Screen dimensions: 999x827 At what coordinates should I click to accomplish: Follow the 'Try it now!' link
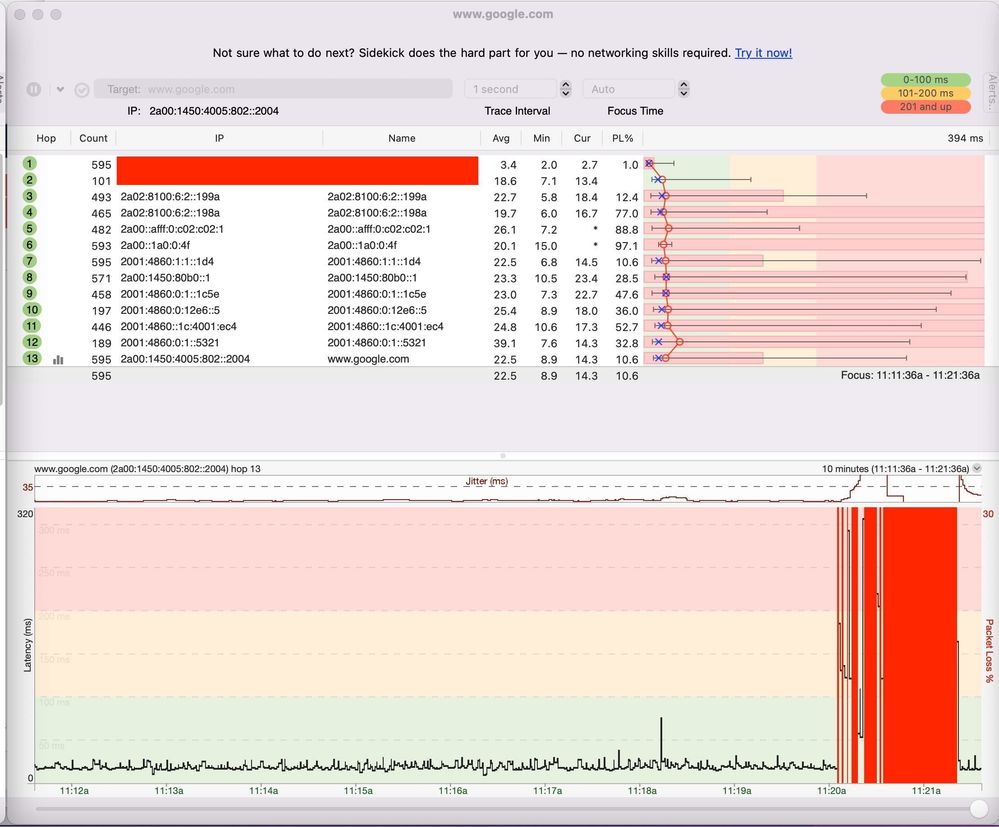pyautogui.click(x=763, y=53)
